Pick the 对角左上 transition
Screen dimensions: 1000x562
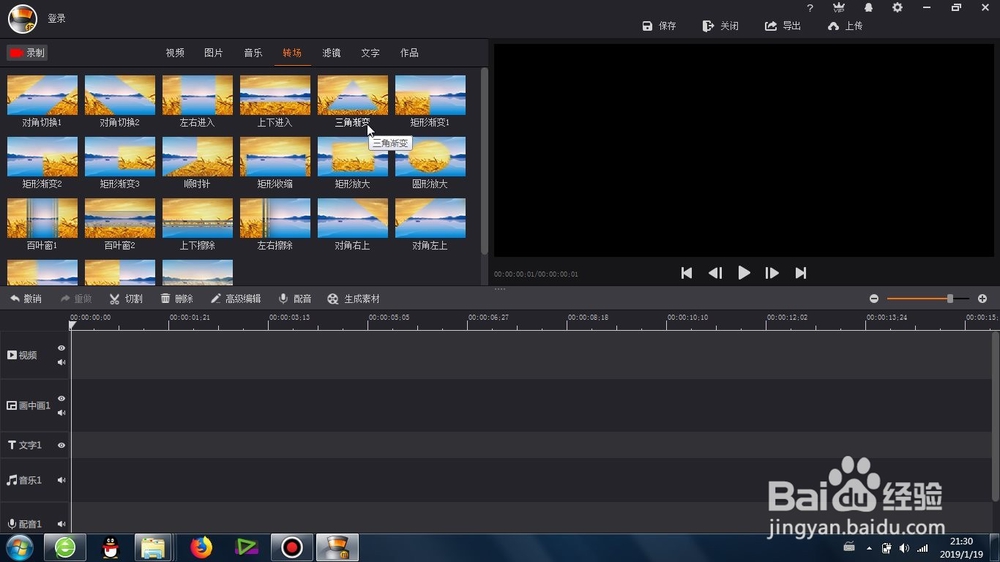(430, 218)
